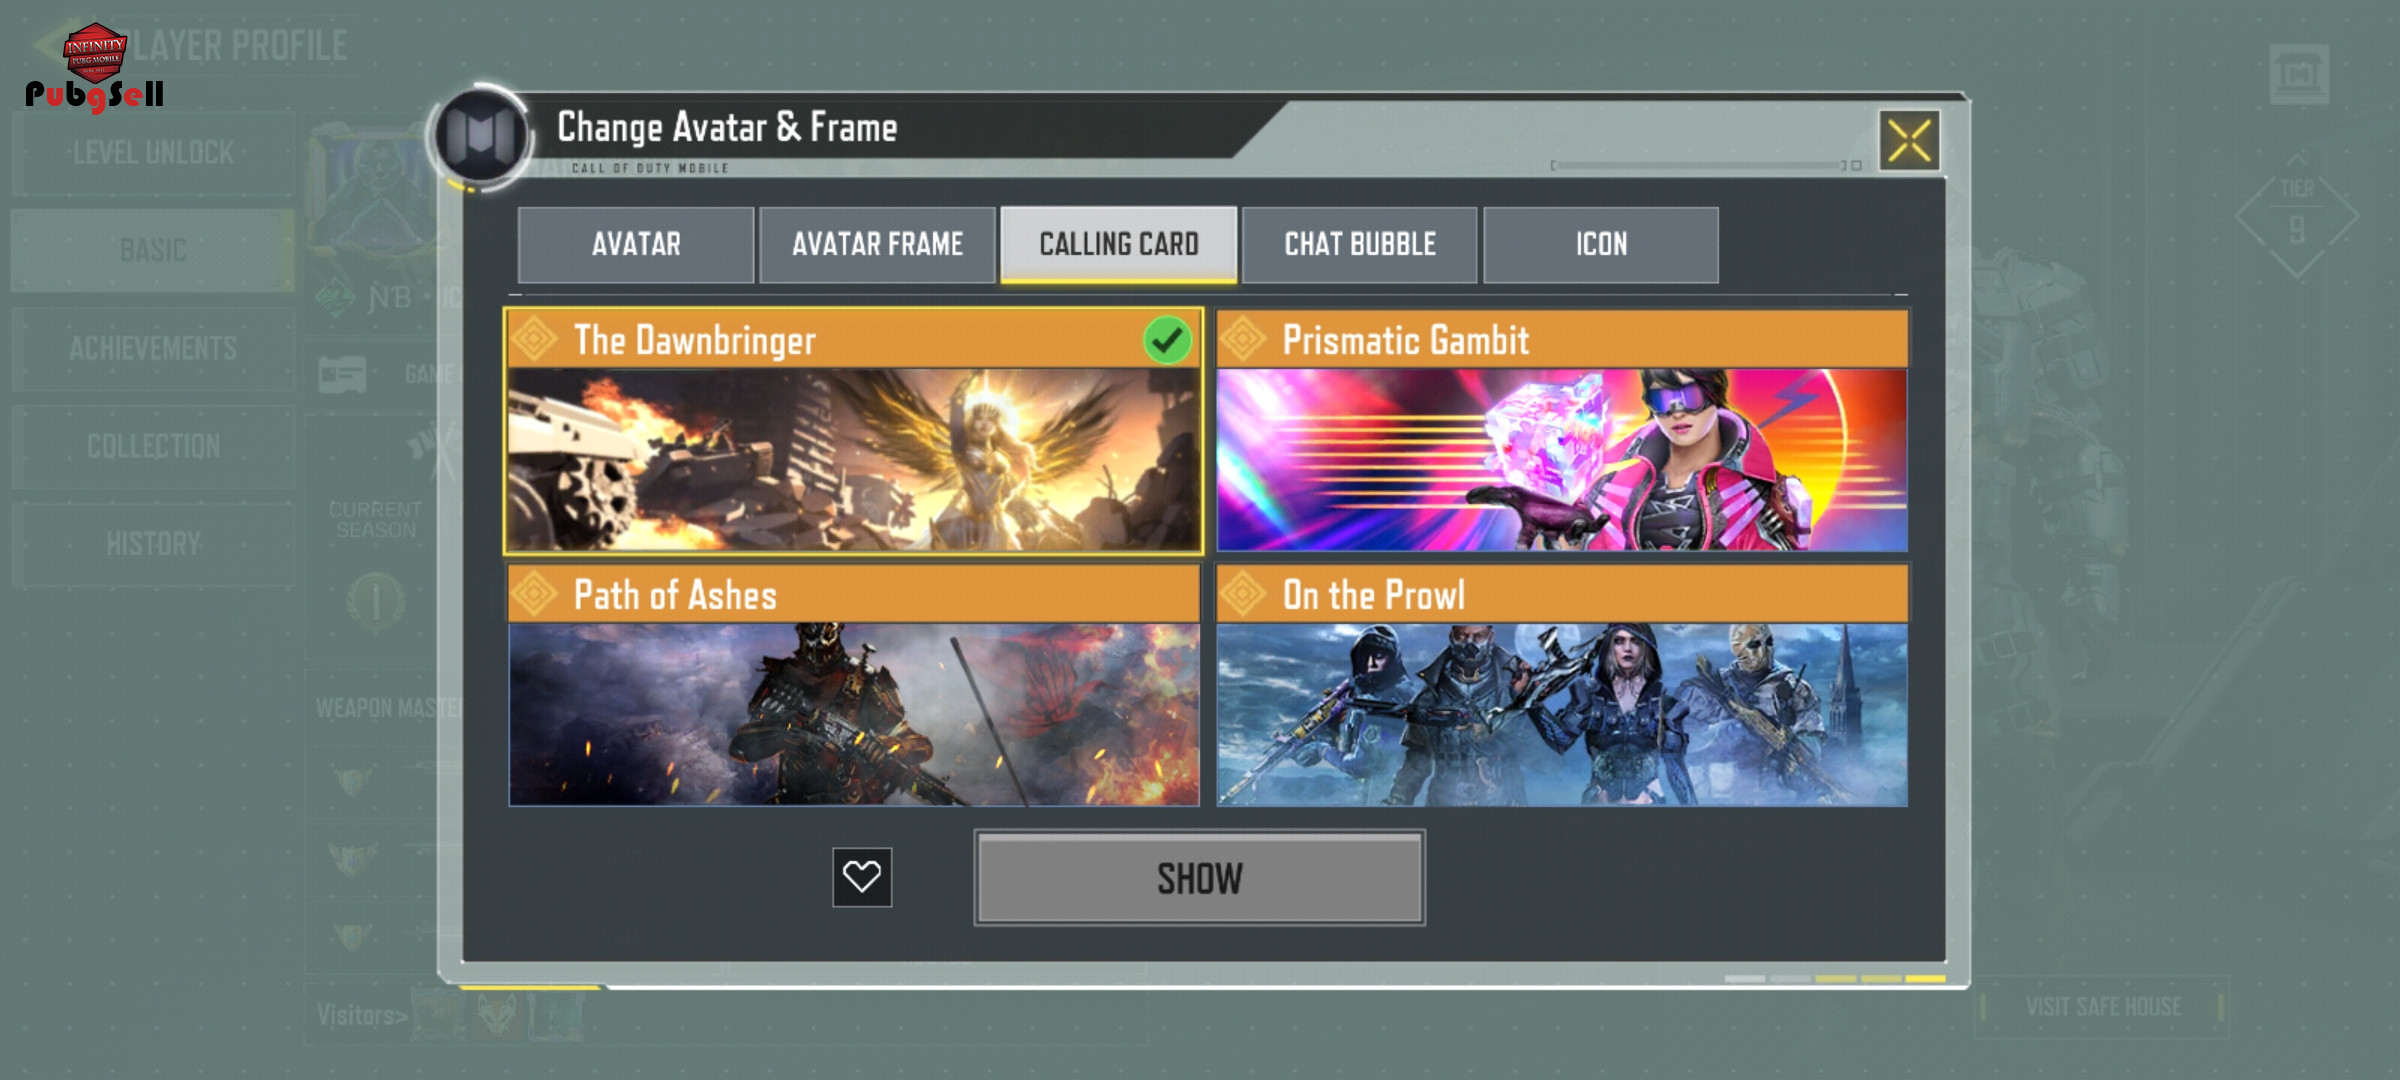Close the Change Avatar & Frame dialog
Viewport: 2400px width, 1080px height.
click(x=1909, y=140)
